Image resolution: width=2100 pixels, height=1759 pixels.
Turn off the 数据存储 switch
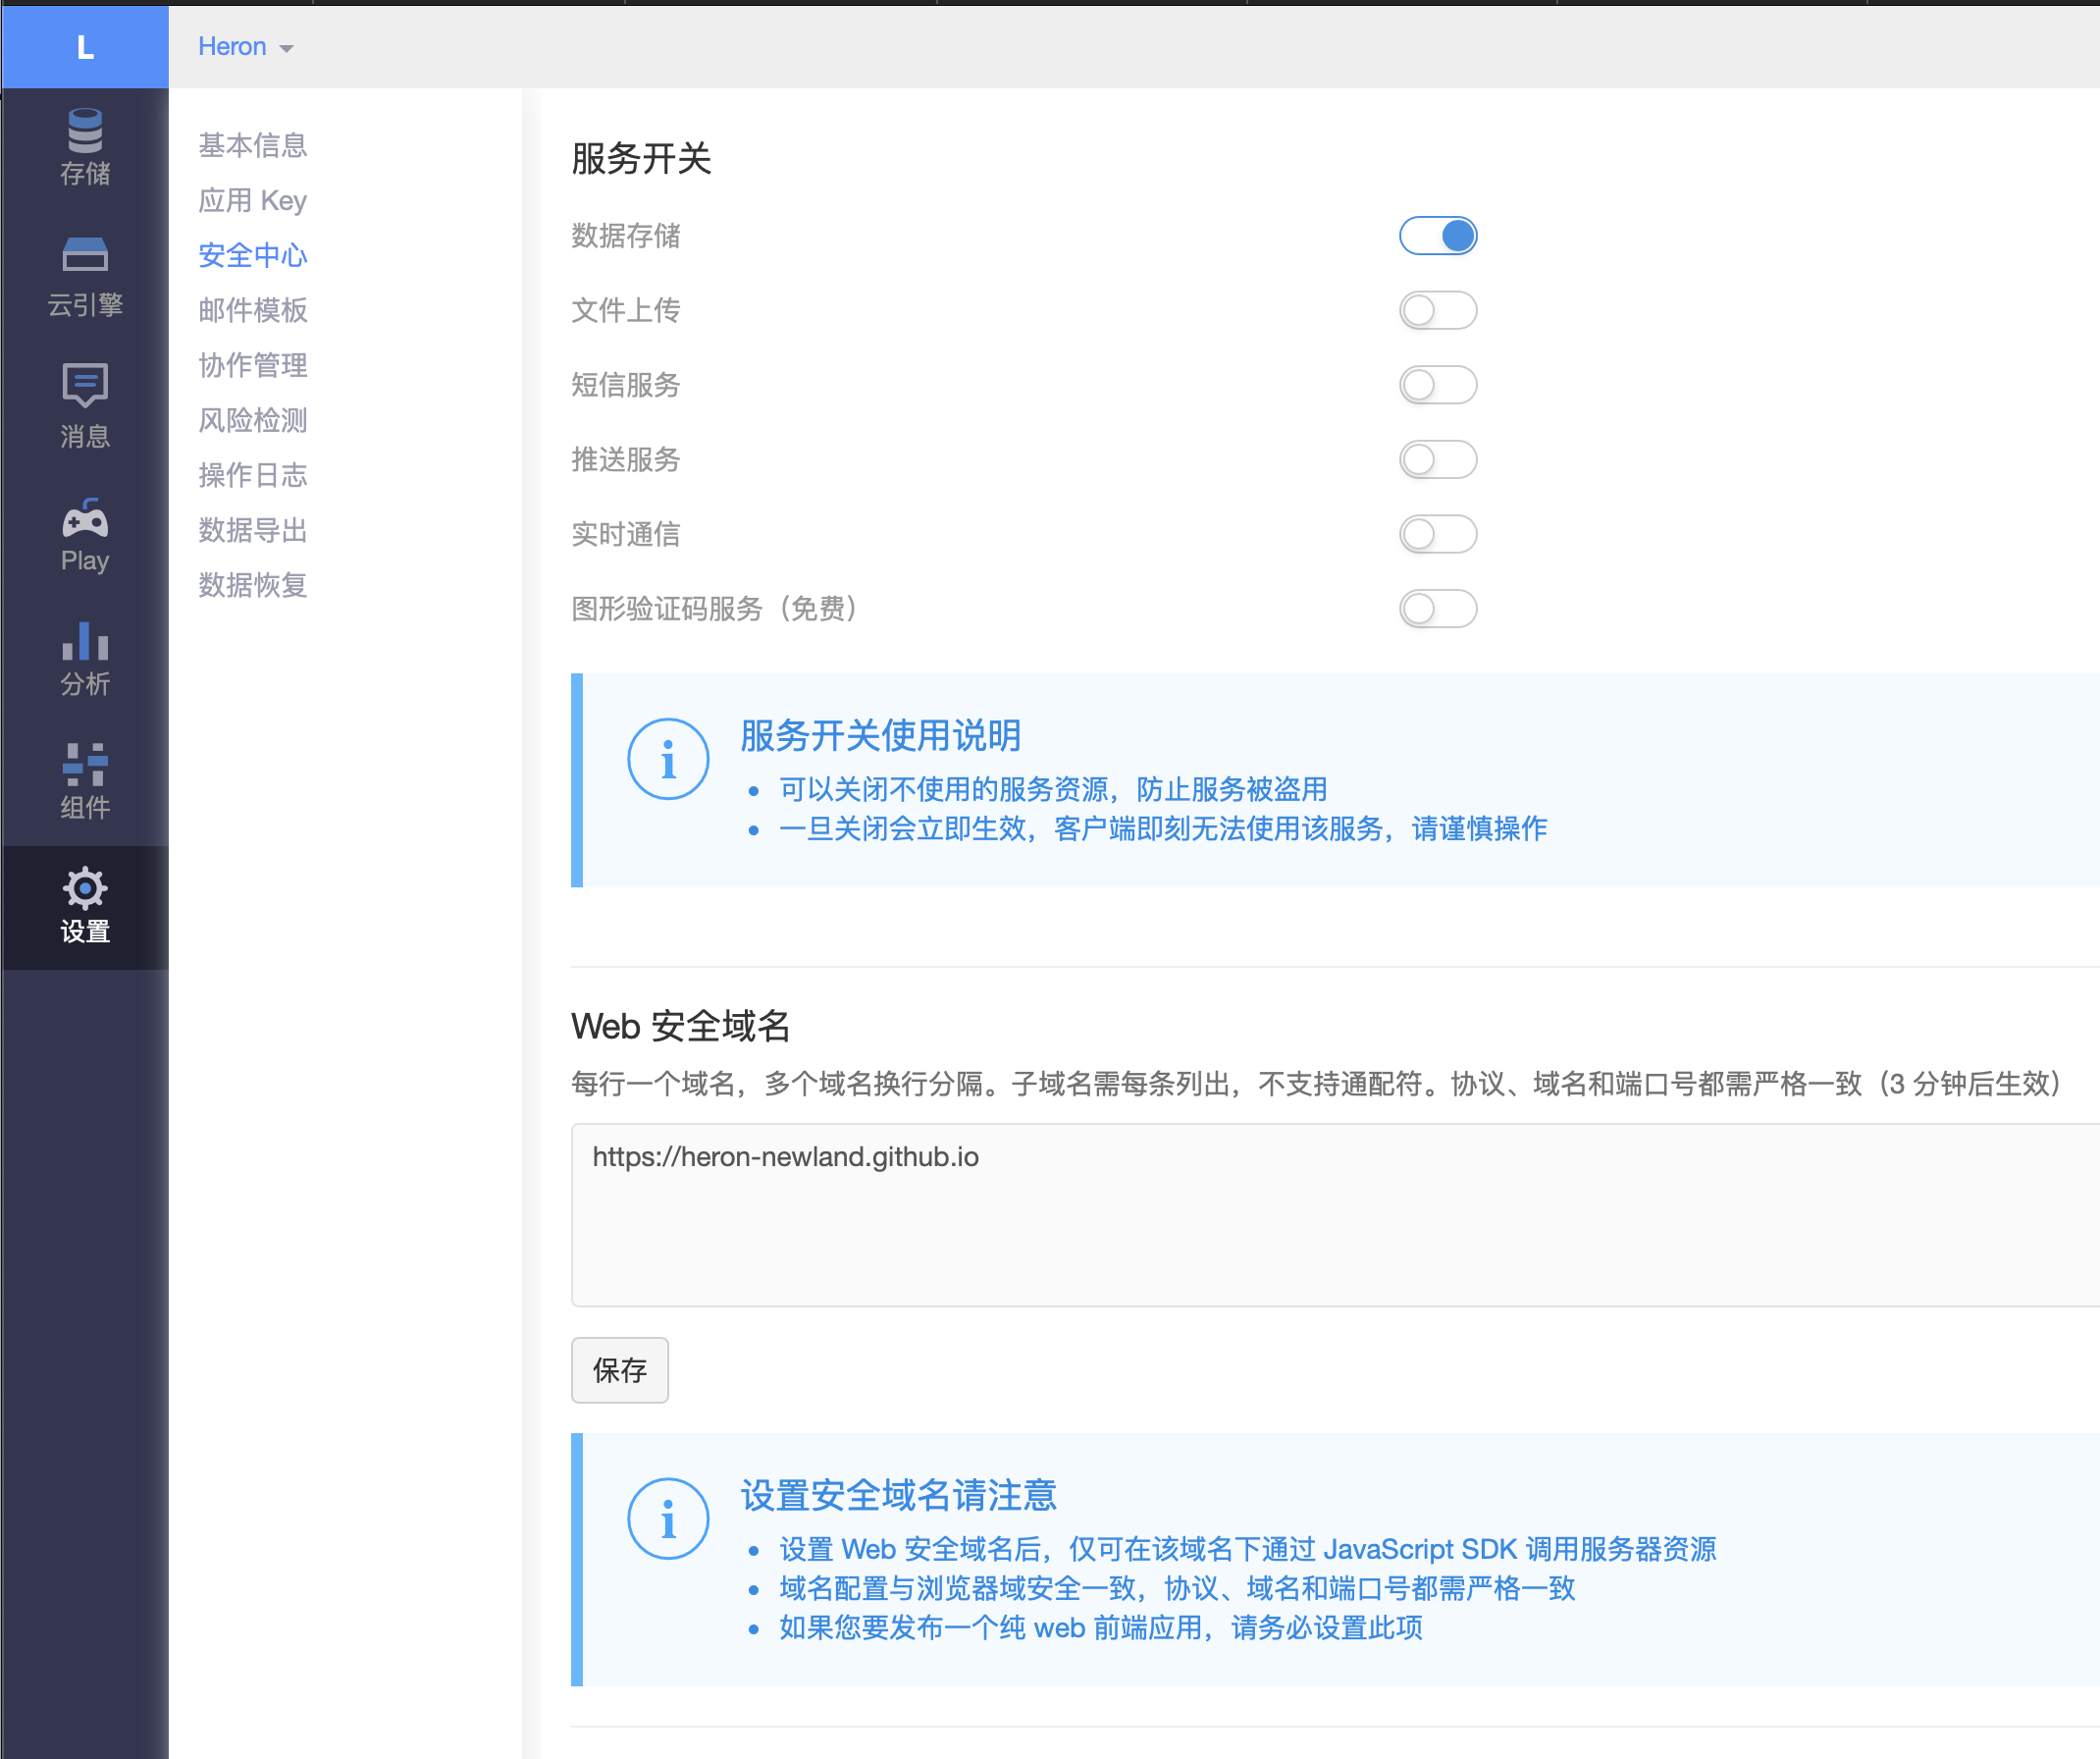[1438, 236]
